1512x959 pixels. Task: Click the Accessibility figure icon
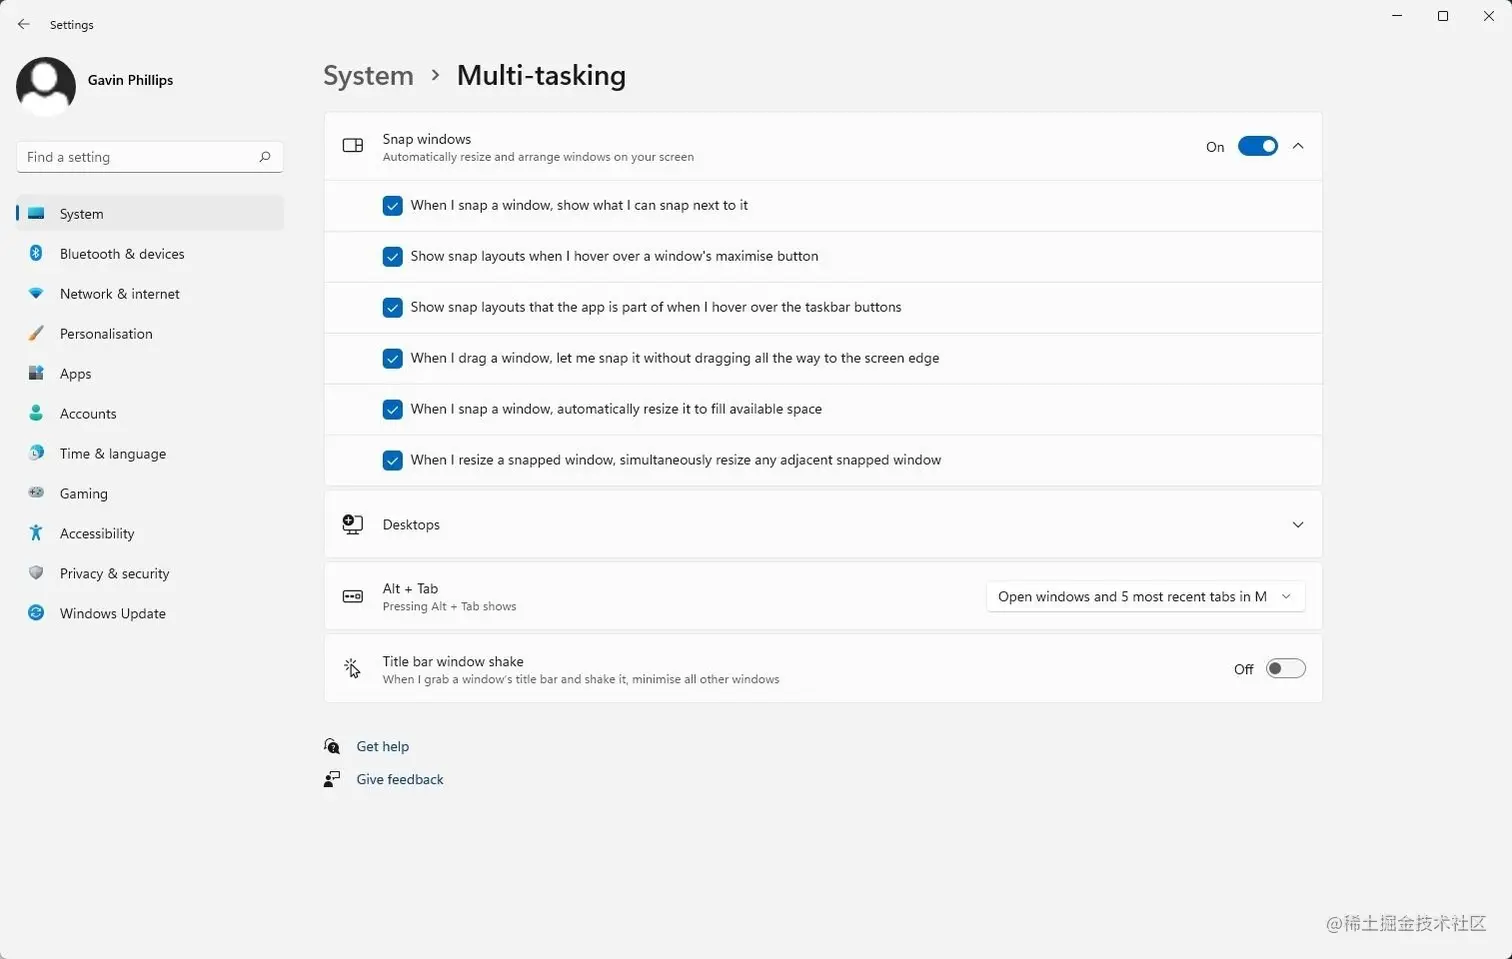36,533
